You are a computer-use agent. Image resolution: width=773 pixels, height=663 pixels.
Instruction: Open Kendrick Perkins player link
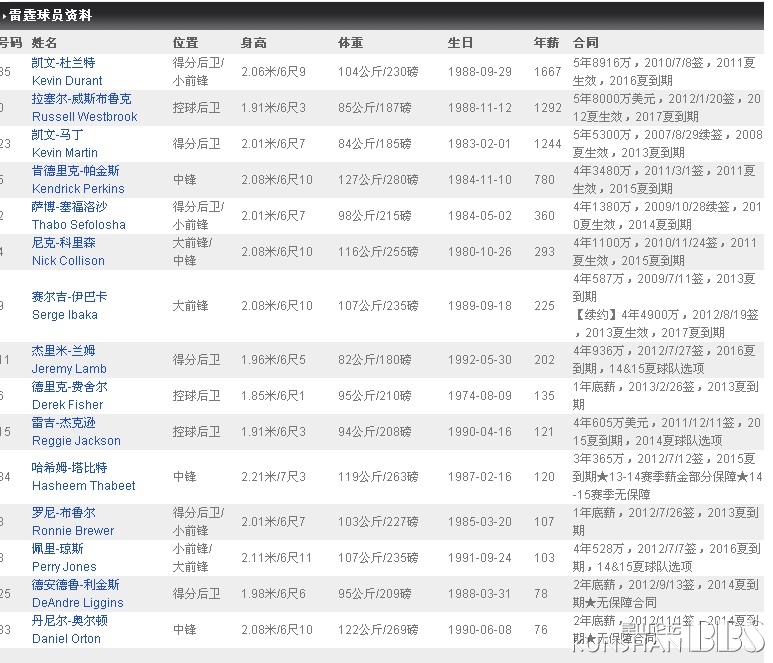click(x=78, y=188)
